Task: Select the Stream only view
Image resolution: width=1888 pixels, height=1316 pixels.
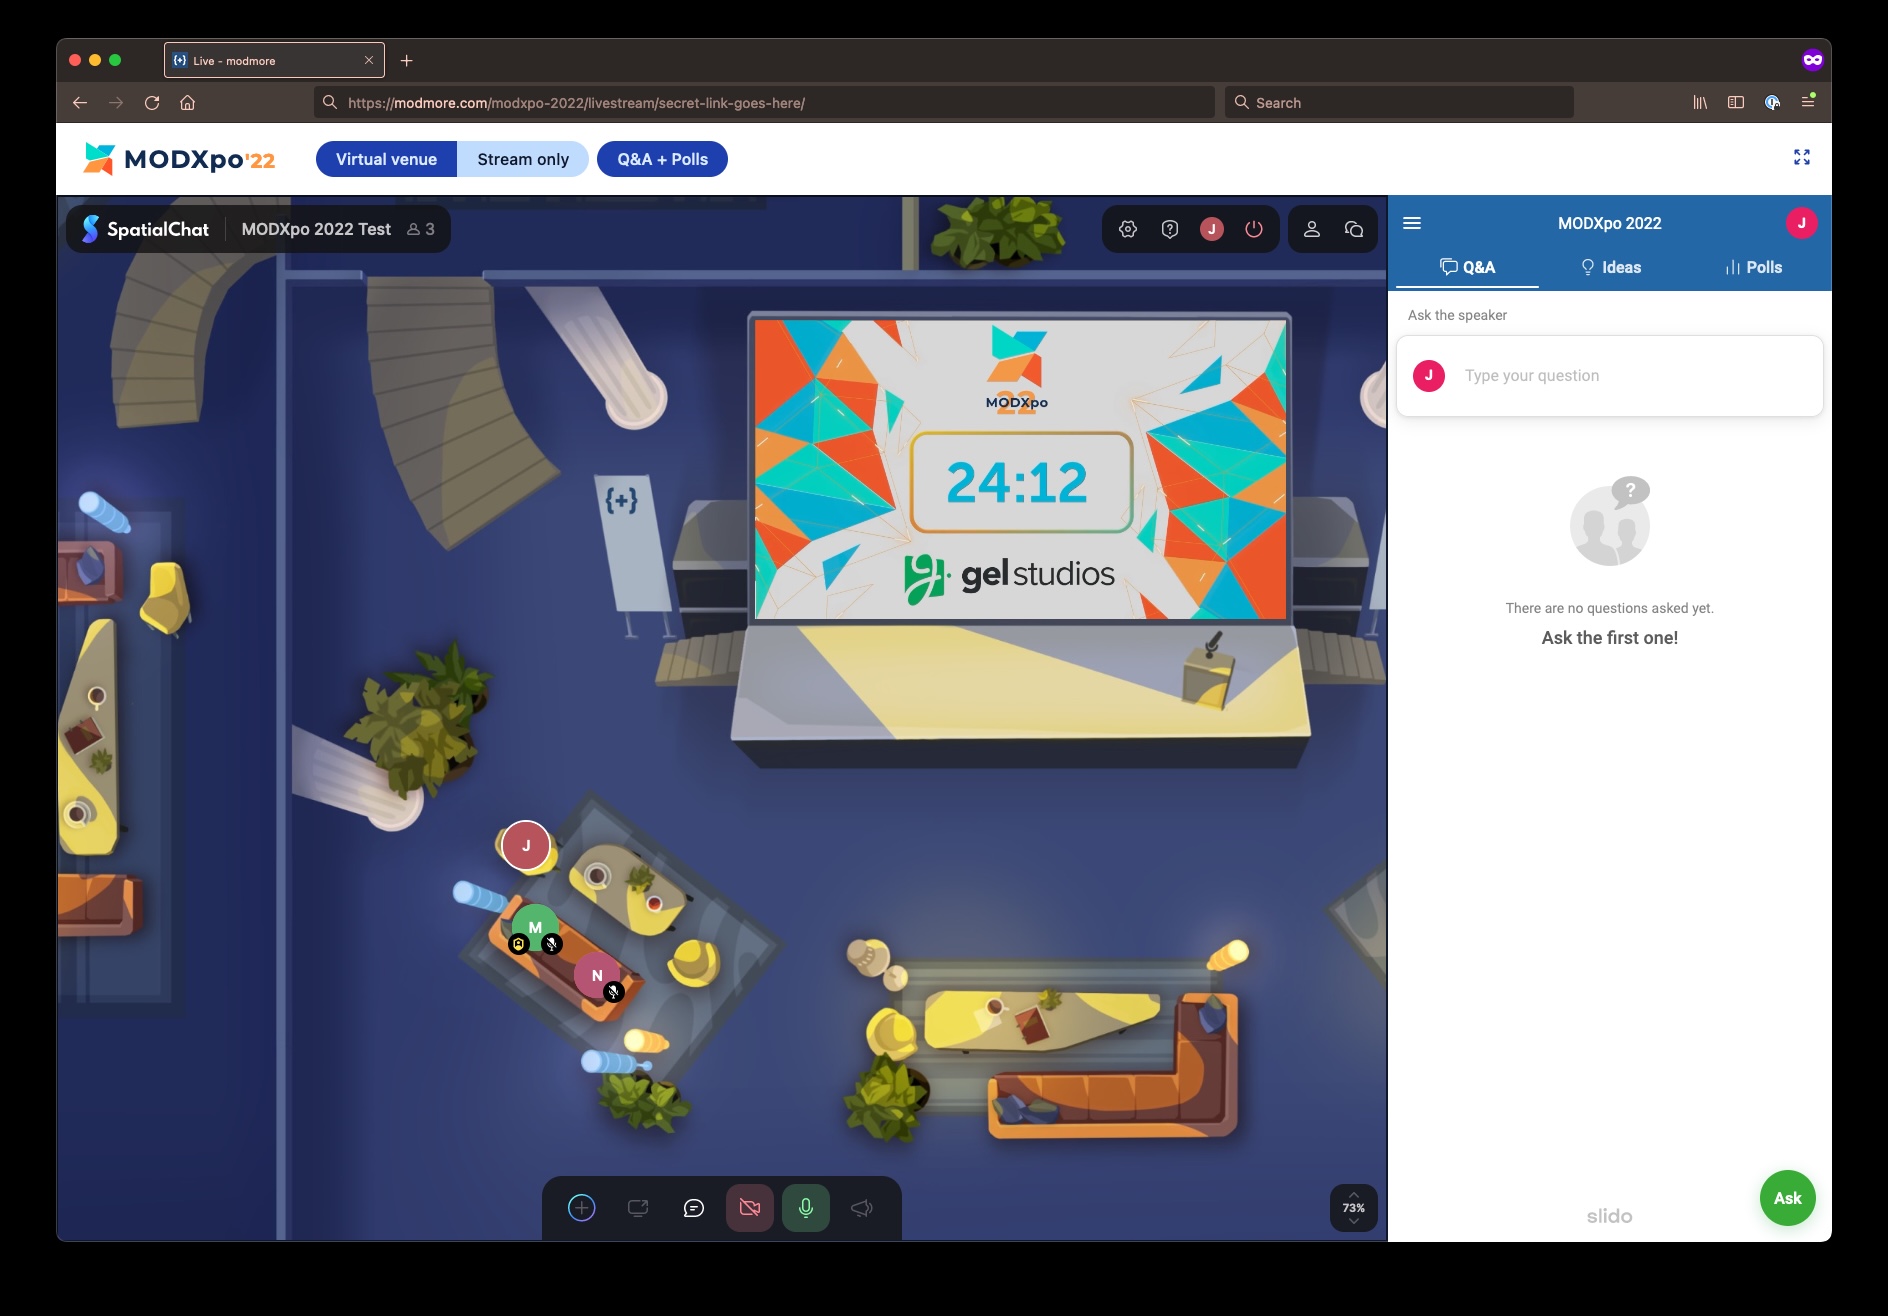Action: coord(523,159)
